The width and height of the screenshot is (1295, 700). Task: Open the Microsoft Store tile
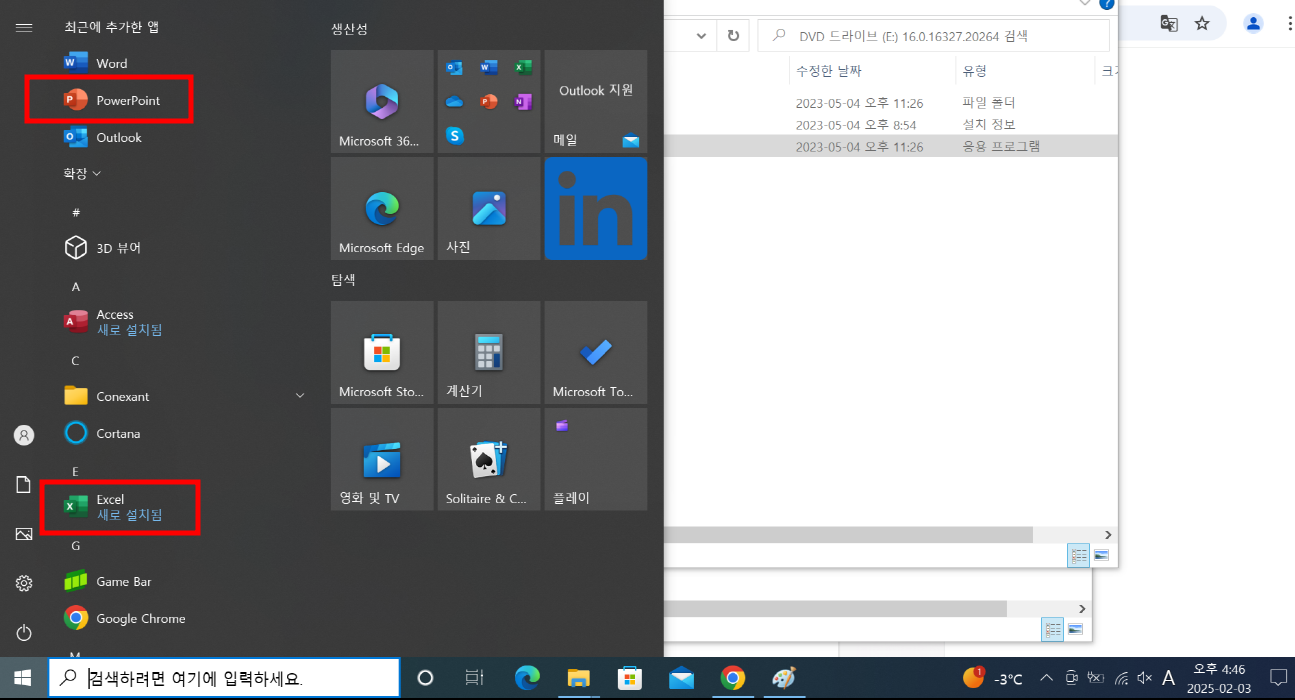point(382,352)
